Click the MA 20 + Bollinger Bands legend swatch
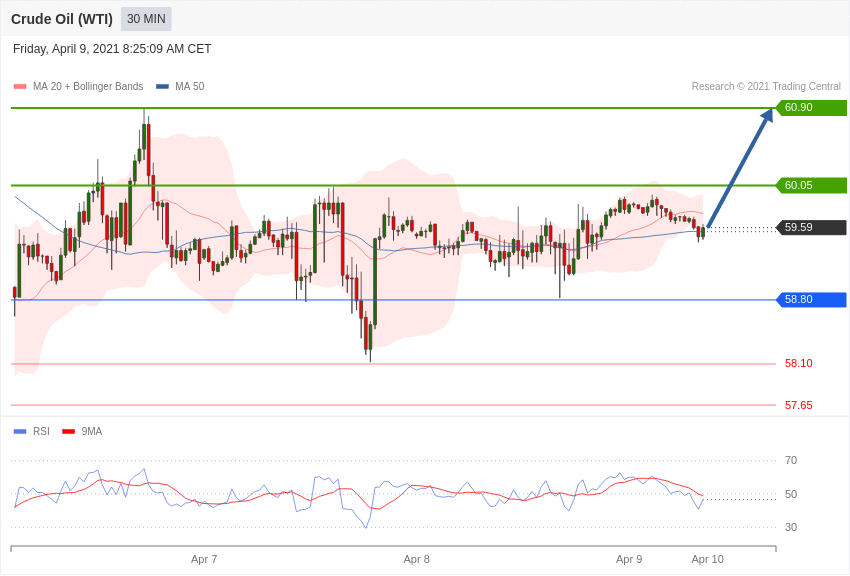This screenshot has width=850, height=576. pyautogui.click(x=20, y=87)
